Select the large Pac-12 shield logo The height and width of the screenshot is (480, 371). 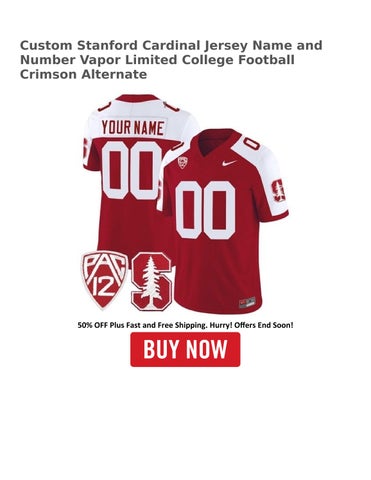pos(104,279)
